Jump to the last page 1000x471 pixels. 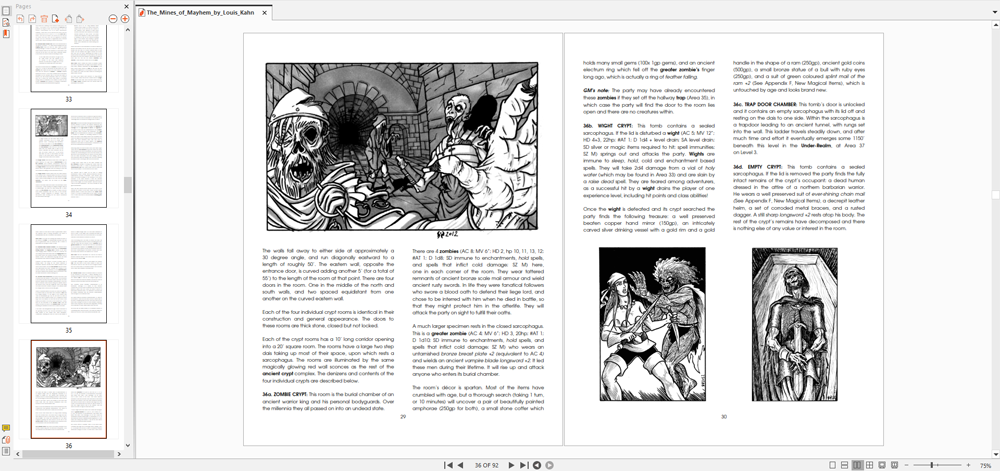[x=524, y=465]
